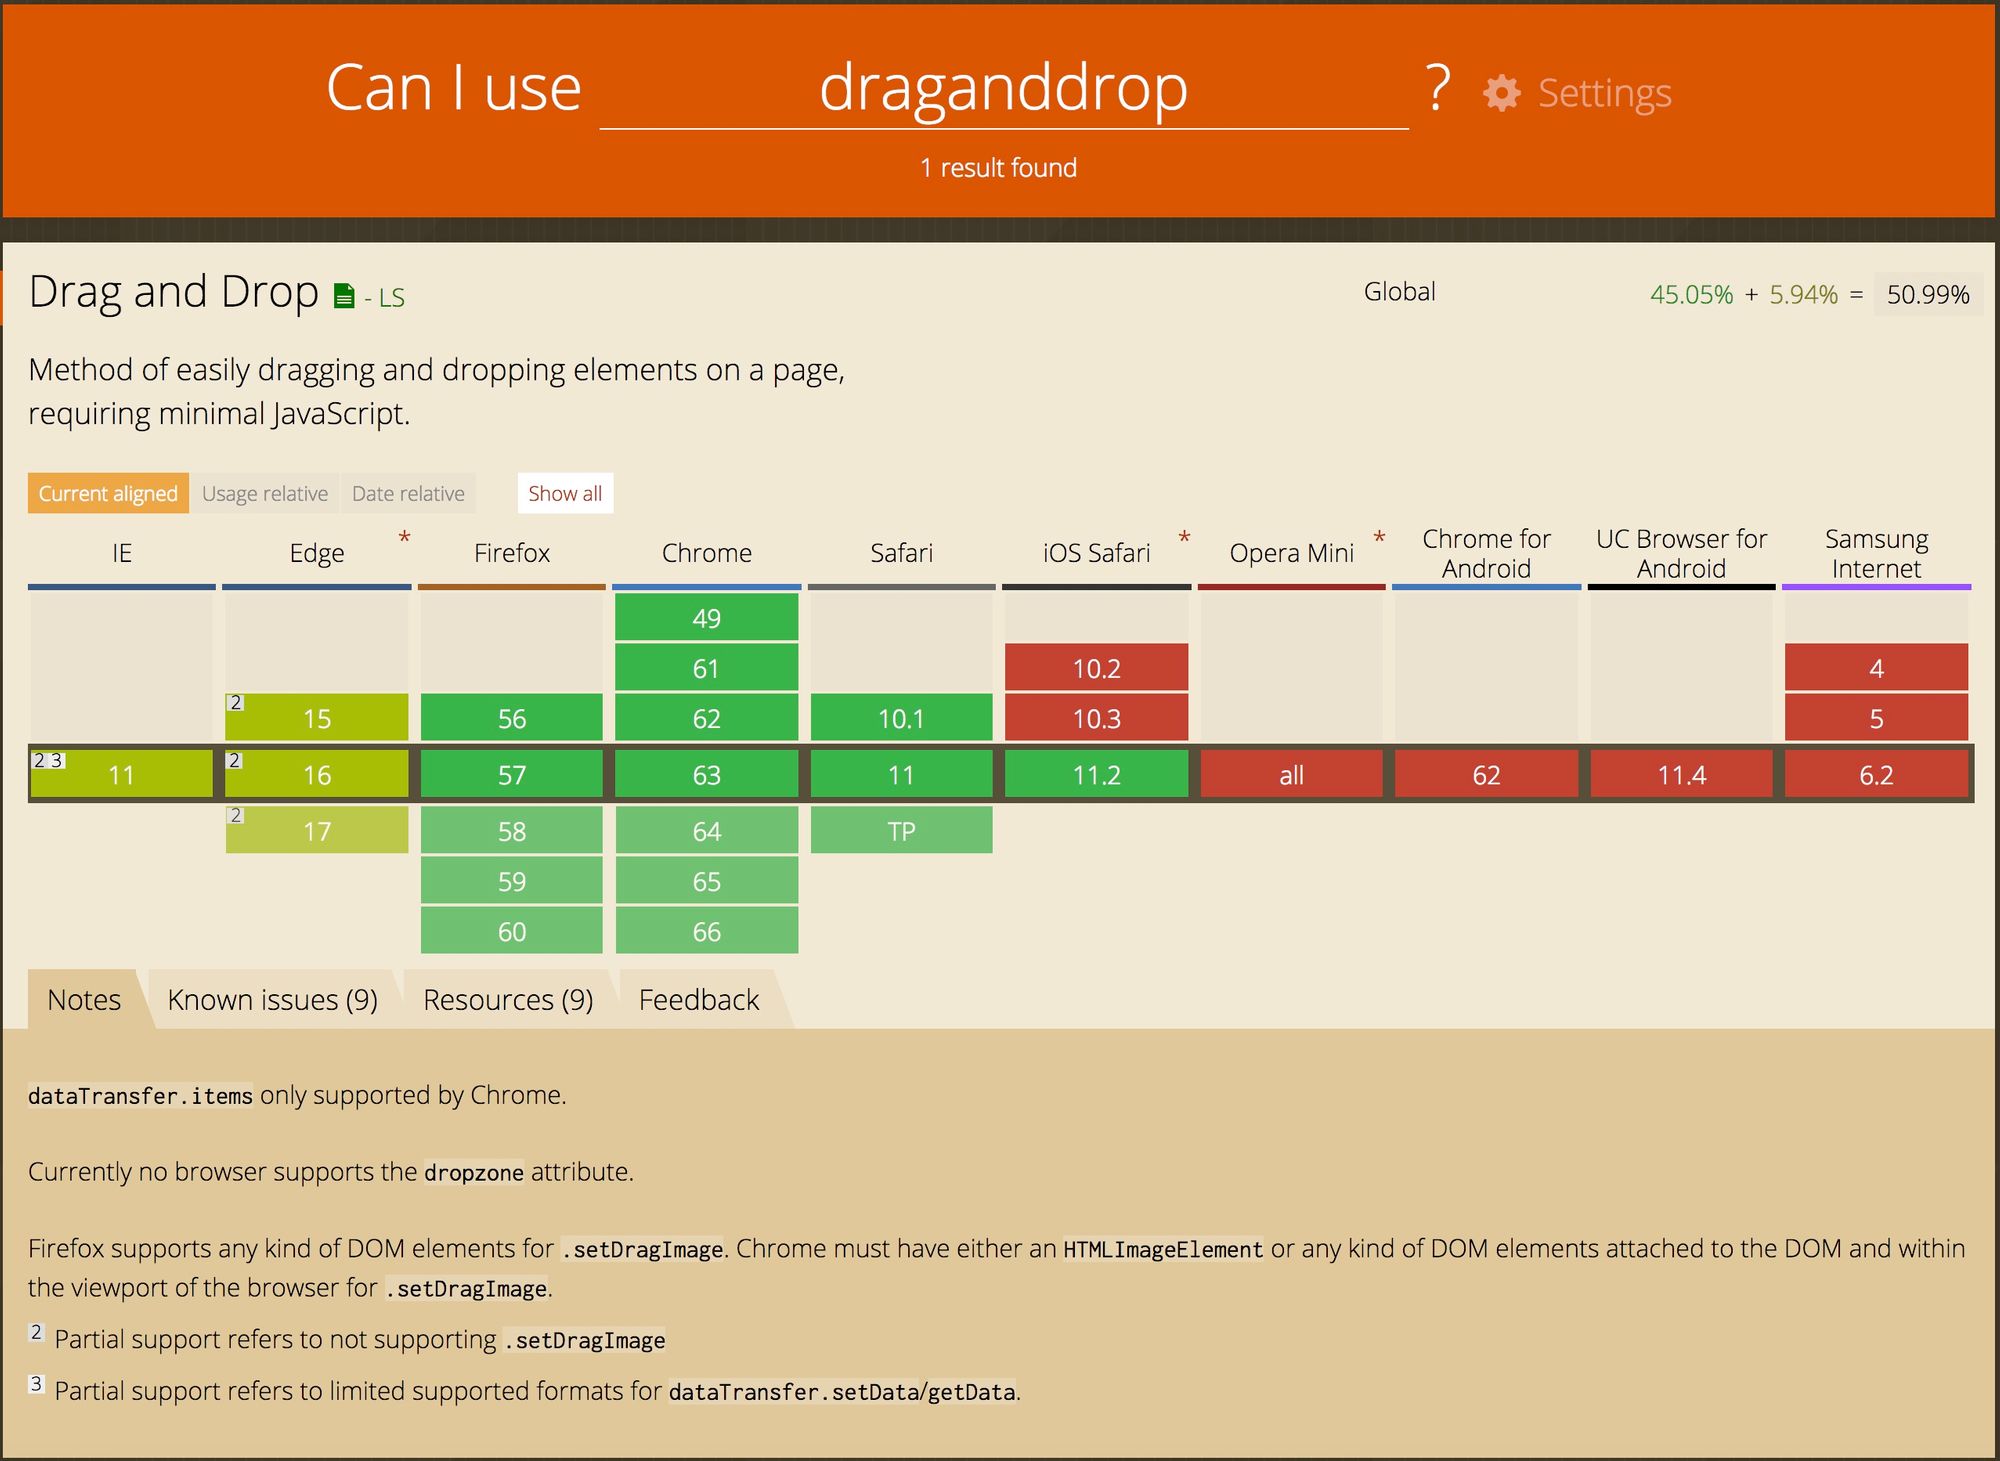Switch to Date relative view
Screen dimensions: 2000x1461
pos(408,494)
